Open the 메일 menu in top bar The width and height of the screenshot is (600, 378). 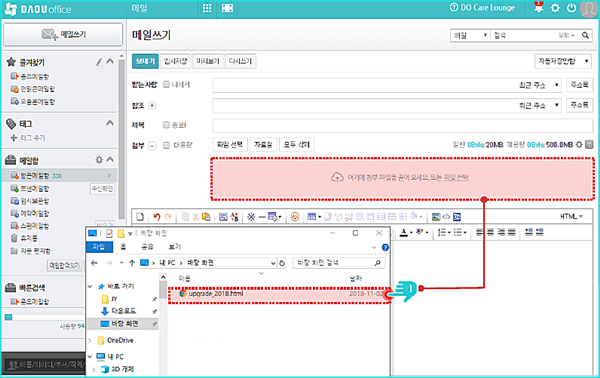(x=139, y=8)
